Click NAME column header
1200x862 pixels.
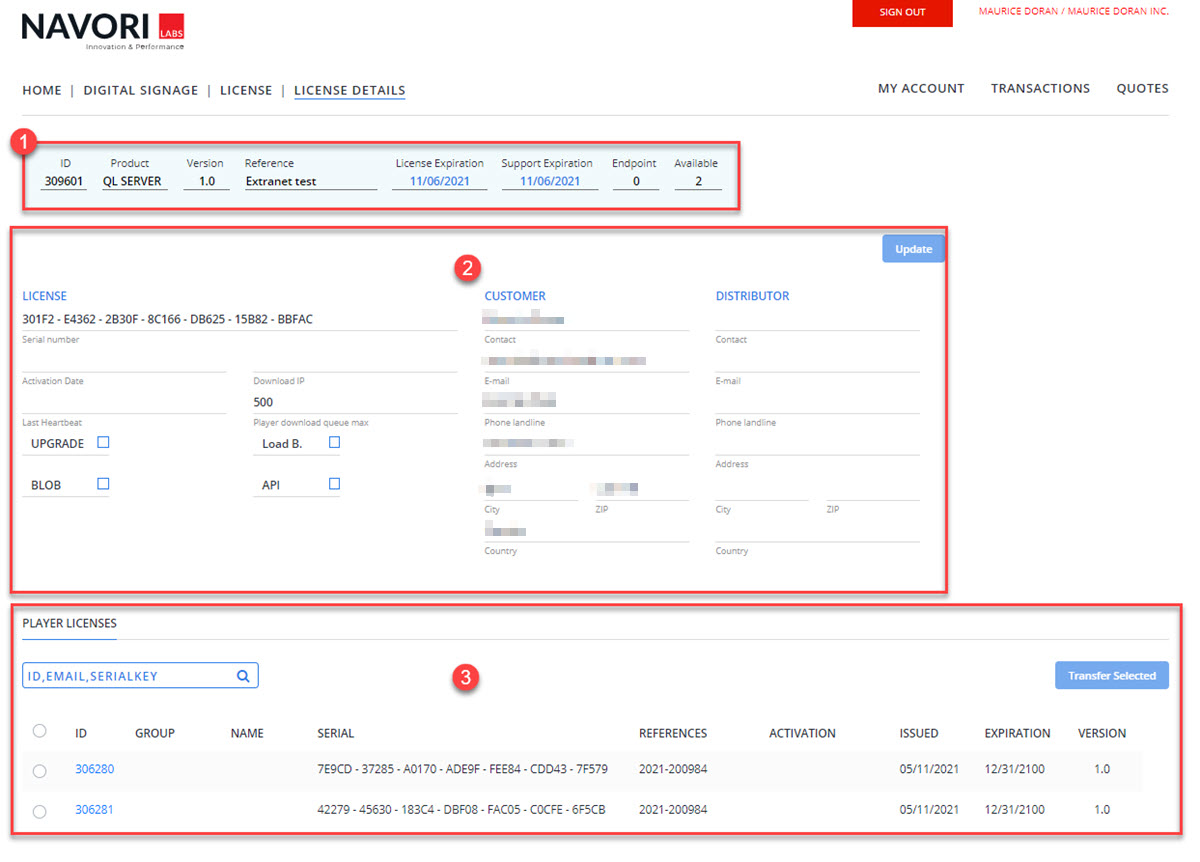click(247, 733)
